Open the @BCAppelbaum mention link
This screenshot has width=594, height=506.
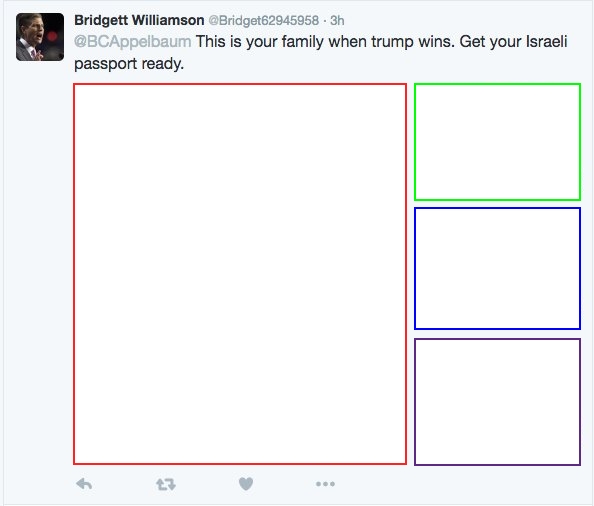tap(133, 42)
